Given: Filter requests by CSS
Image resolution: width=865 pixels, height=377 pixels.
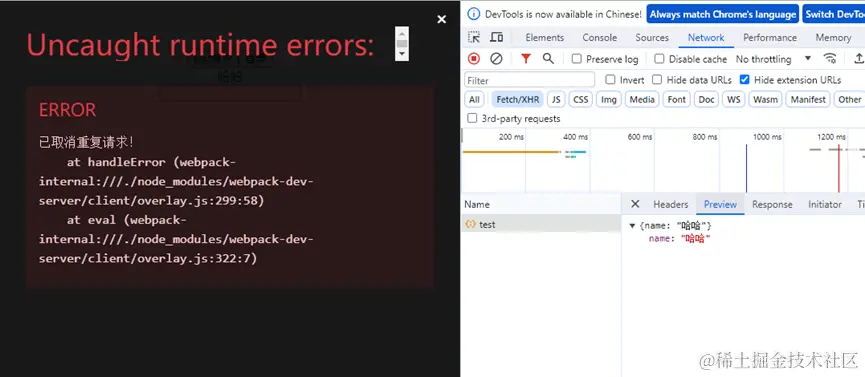Looking at the screenshot, I should [581, 99].
